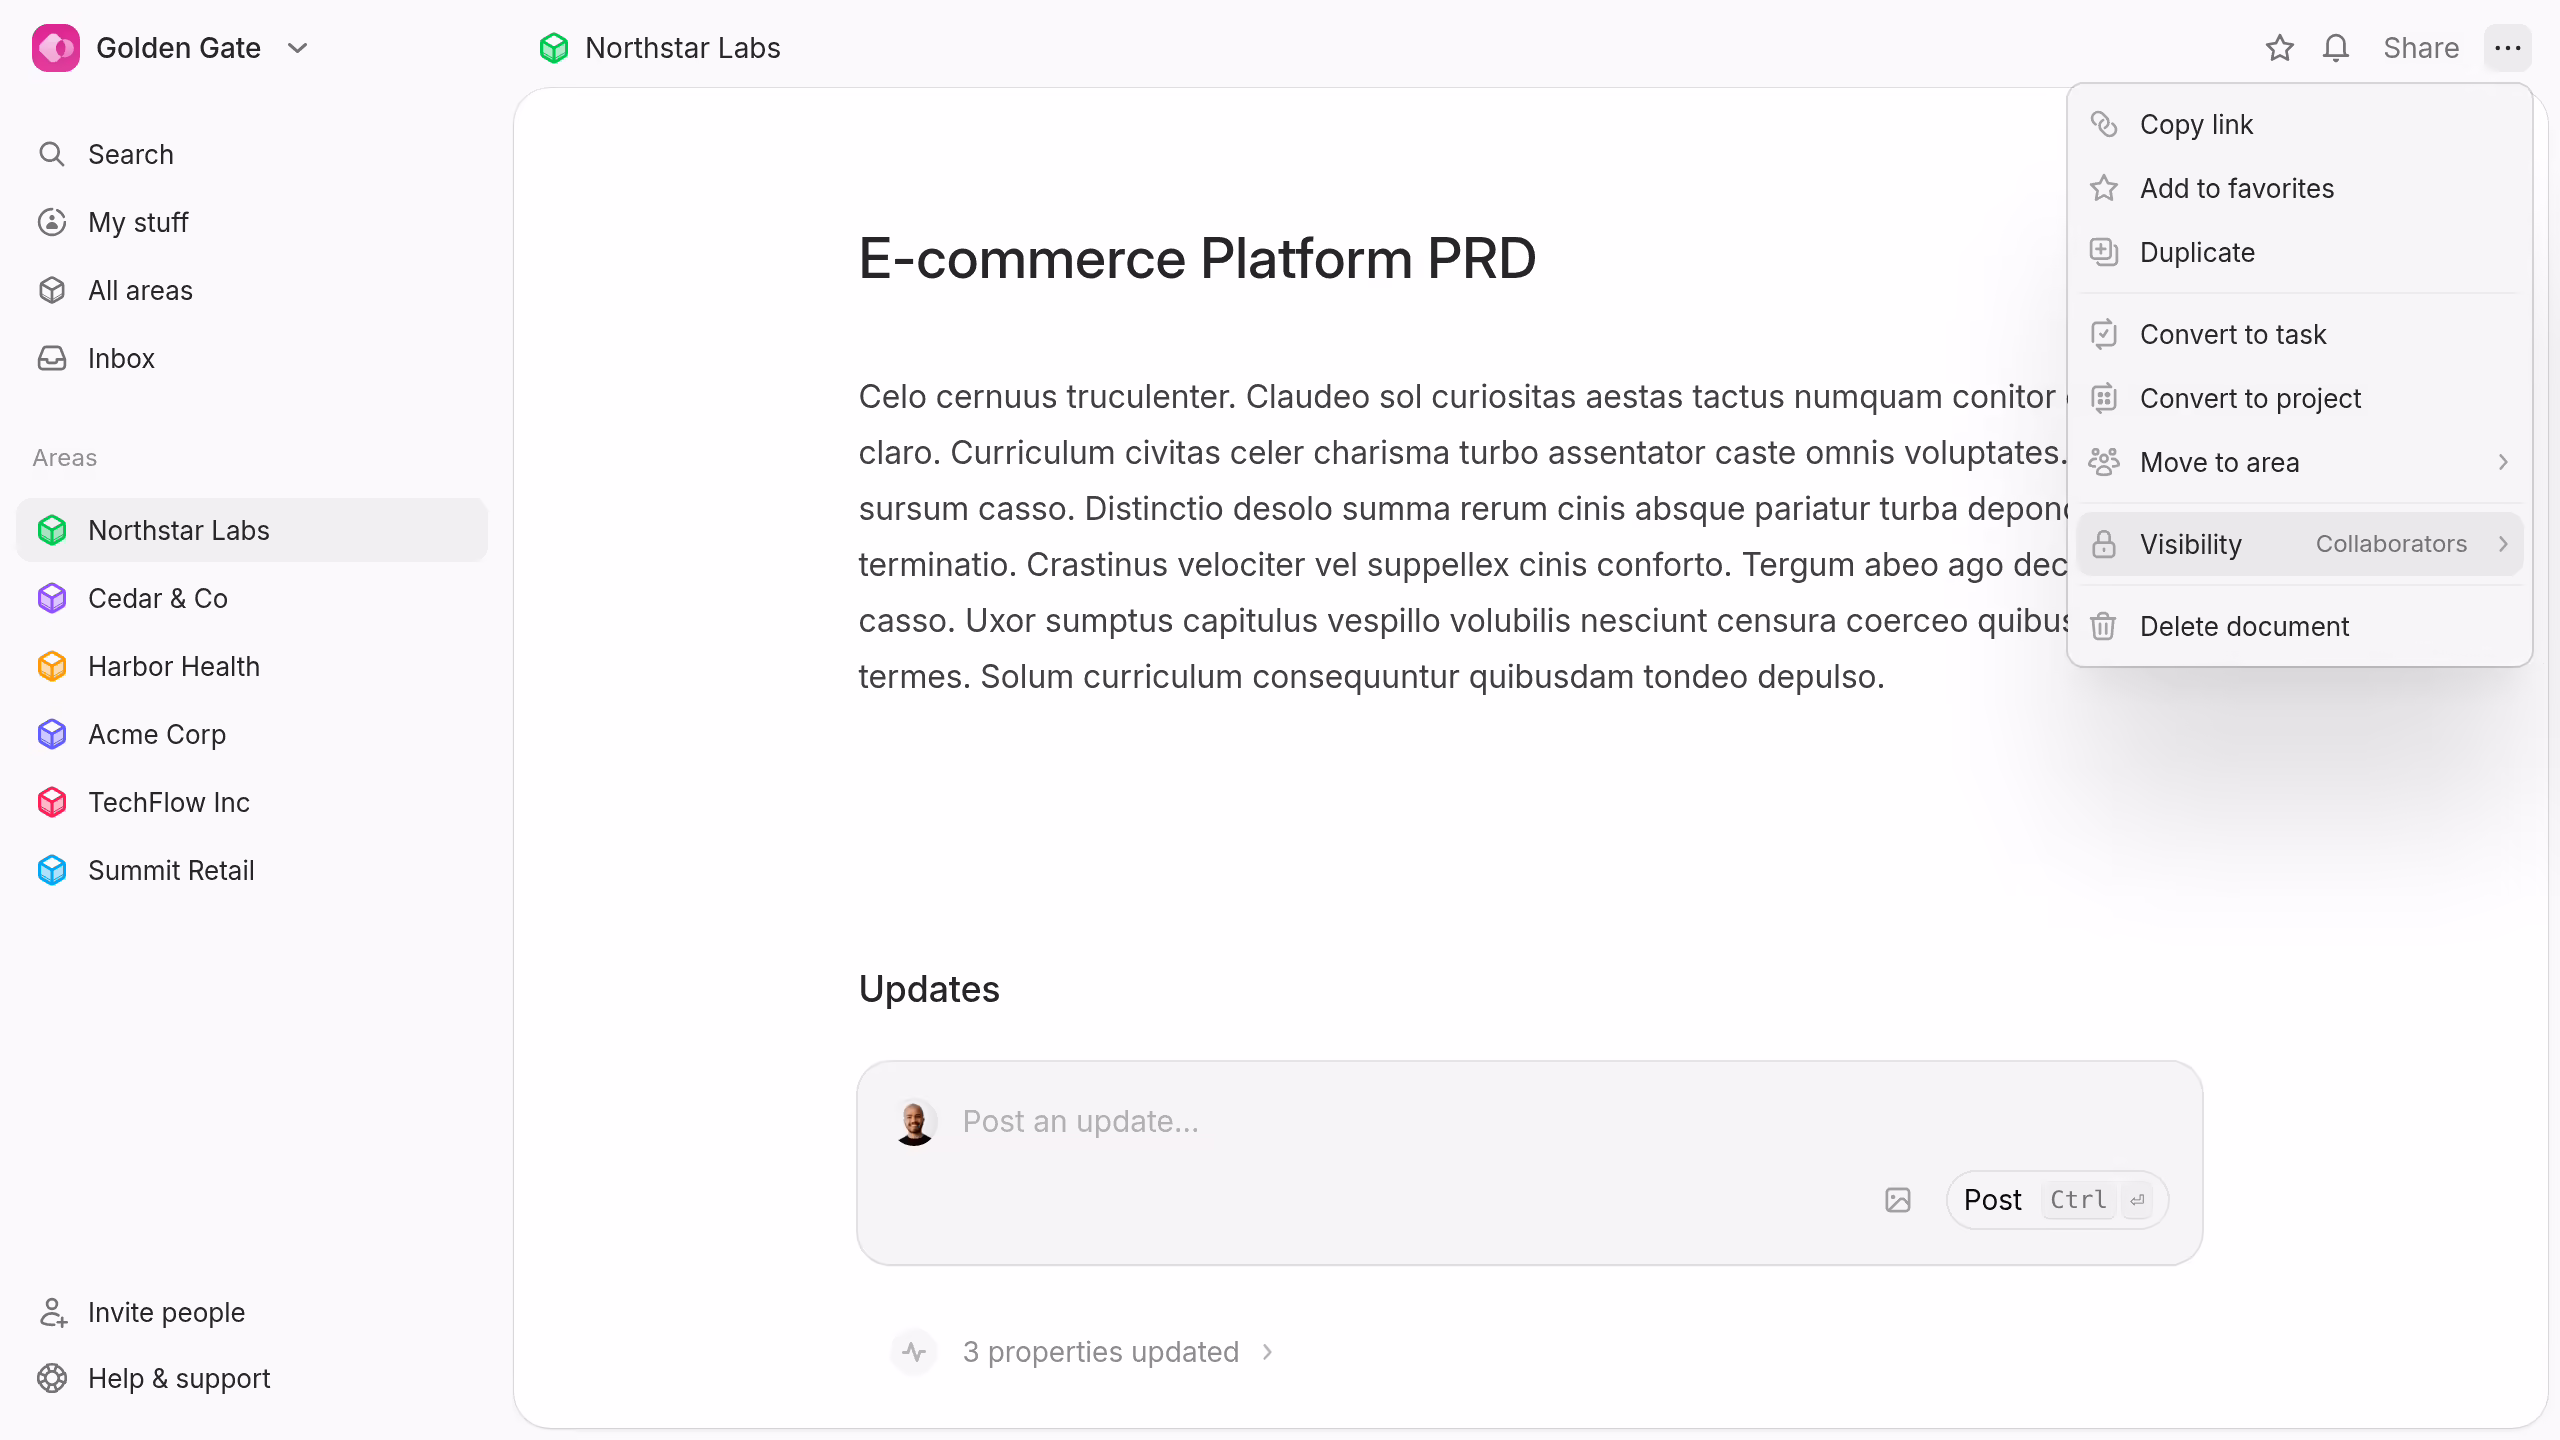Click the attach image icon in update box
Image resolution: width=2560 pixels, height=1440 pixels.
click(x=1897, y=1199)
